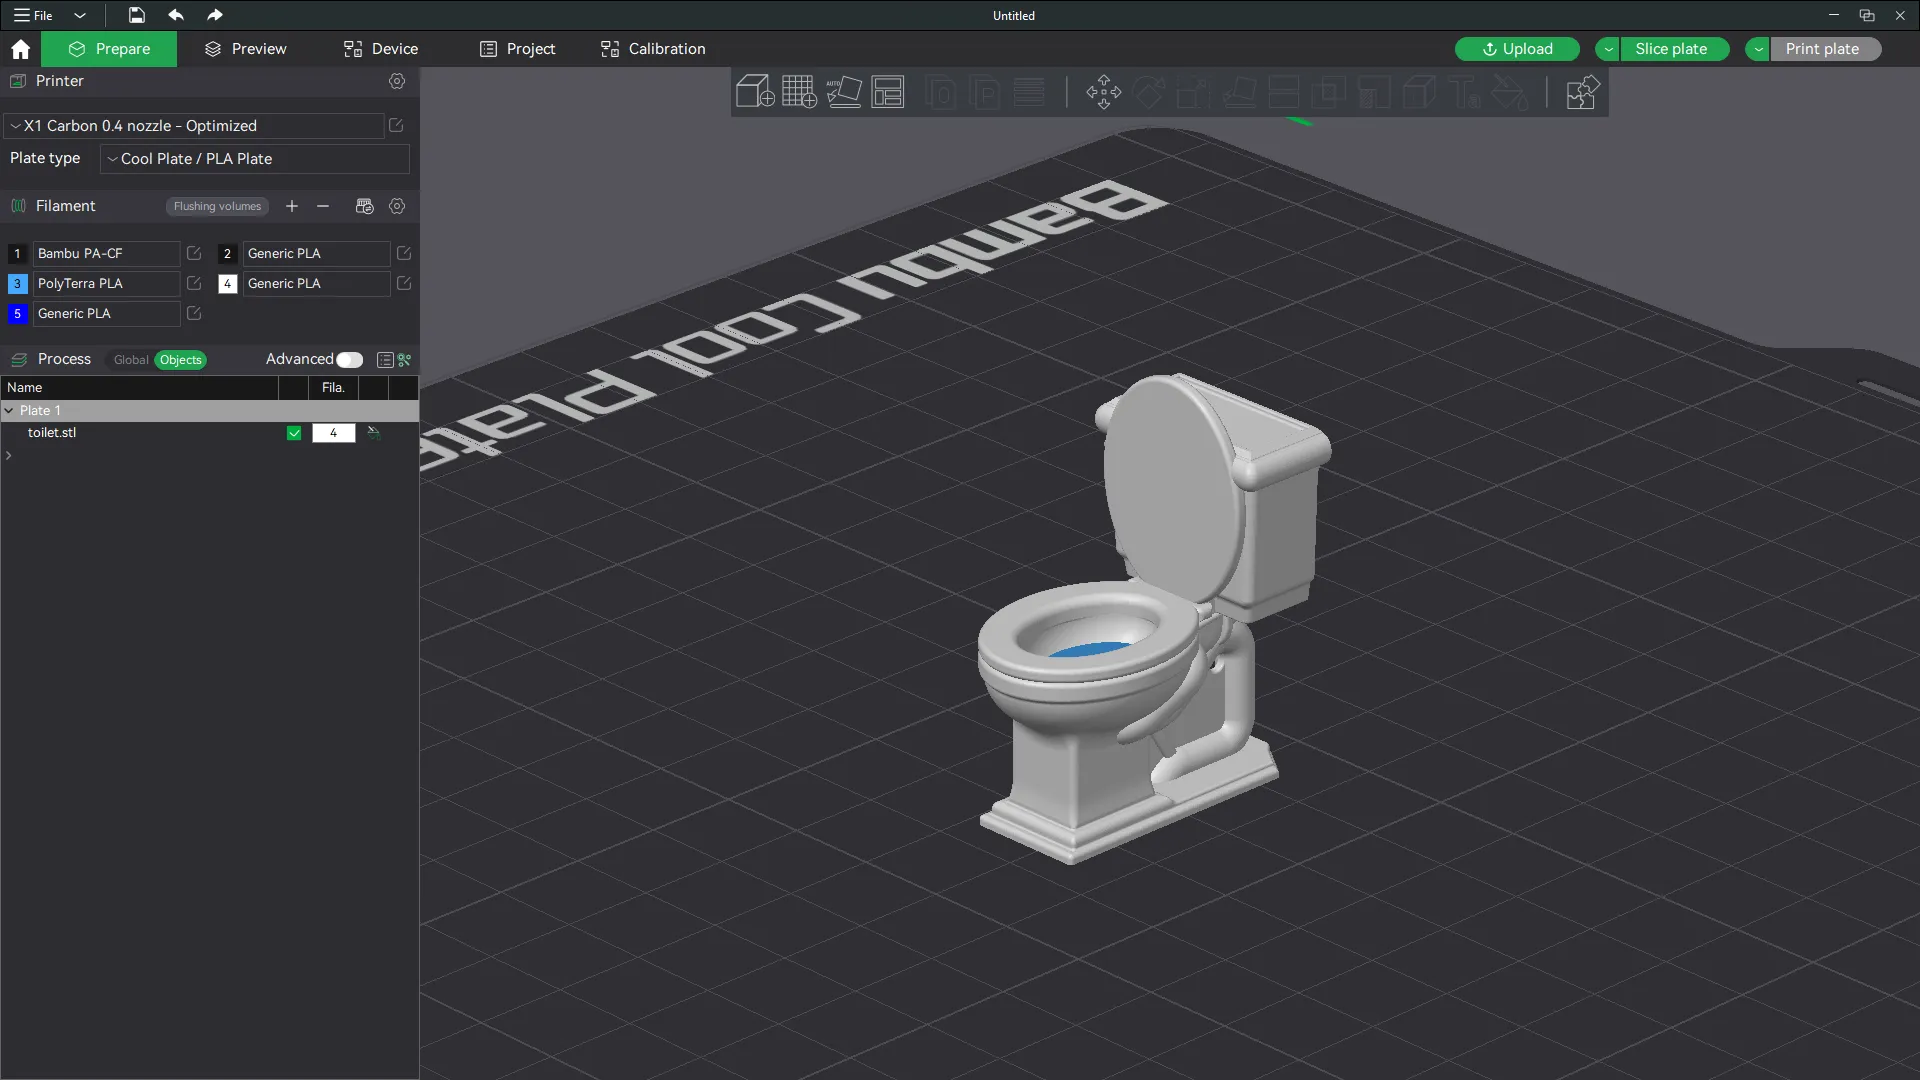Click the Add plate icon

[x=799, y=92]
